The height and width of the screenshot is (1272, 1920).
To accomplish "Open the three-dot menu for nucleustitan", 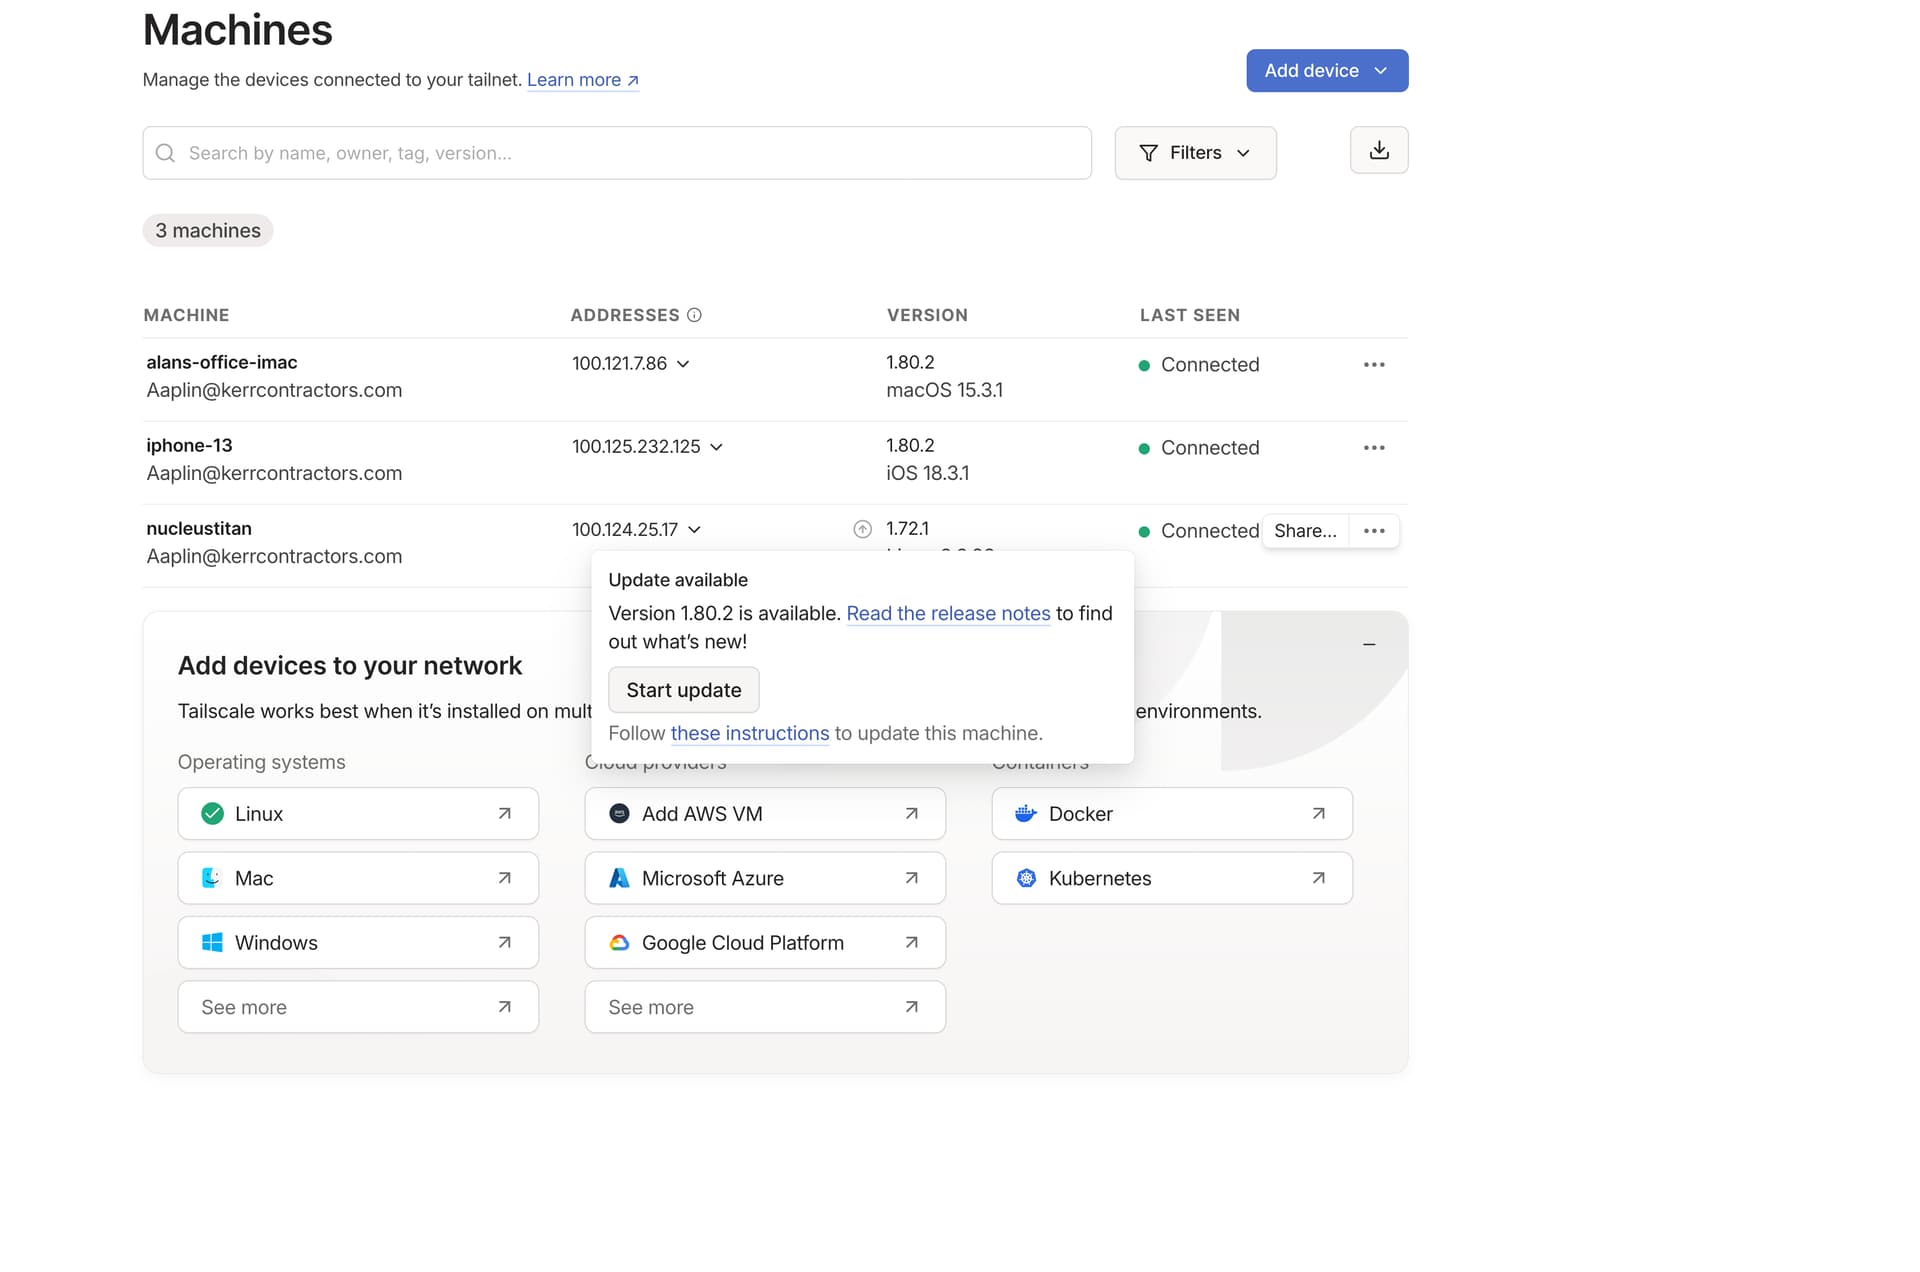I will [1373, 531].
